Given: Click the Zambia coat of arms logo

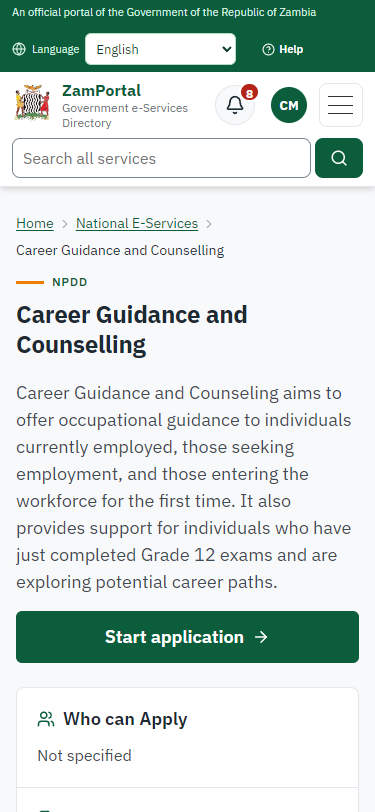Looking at the screenshot, I should [x=32, y=103].
